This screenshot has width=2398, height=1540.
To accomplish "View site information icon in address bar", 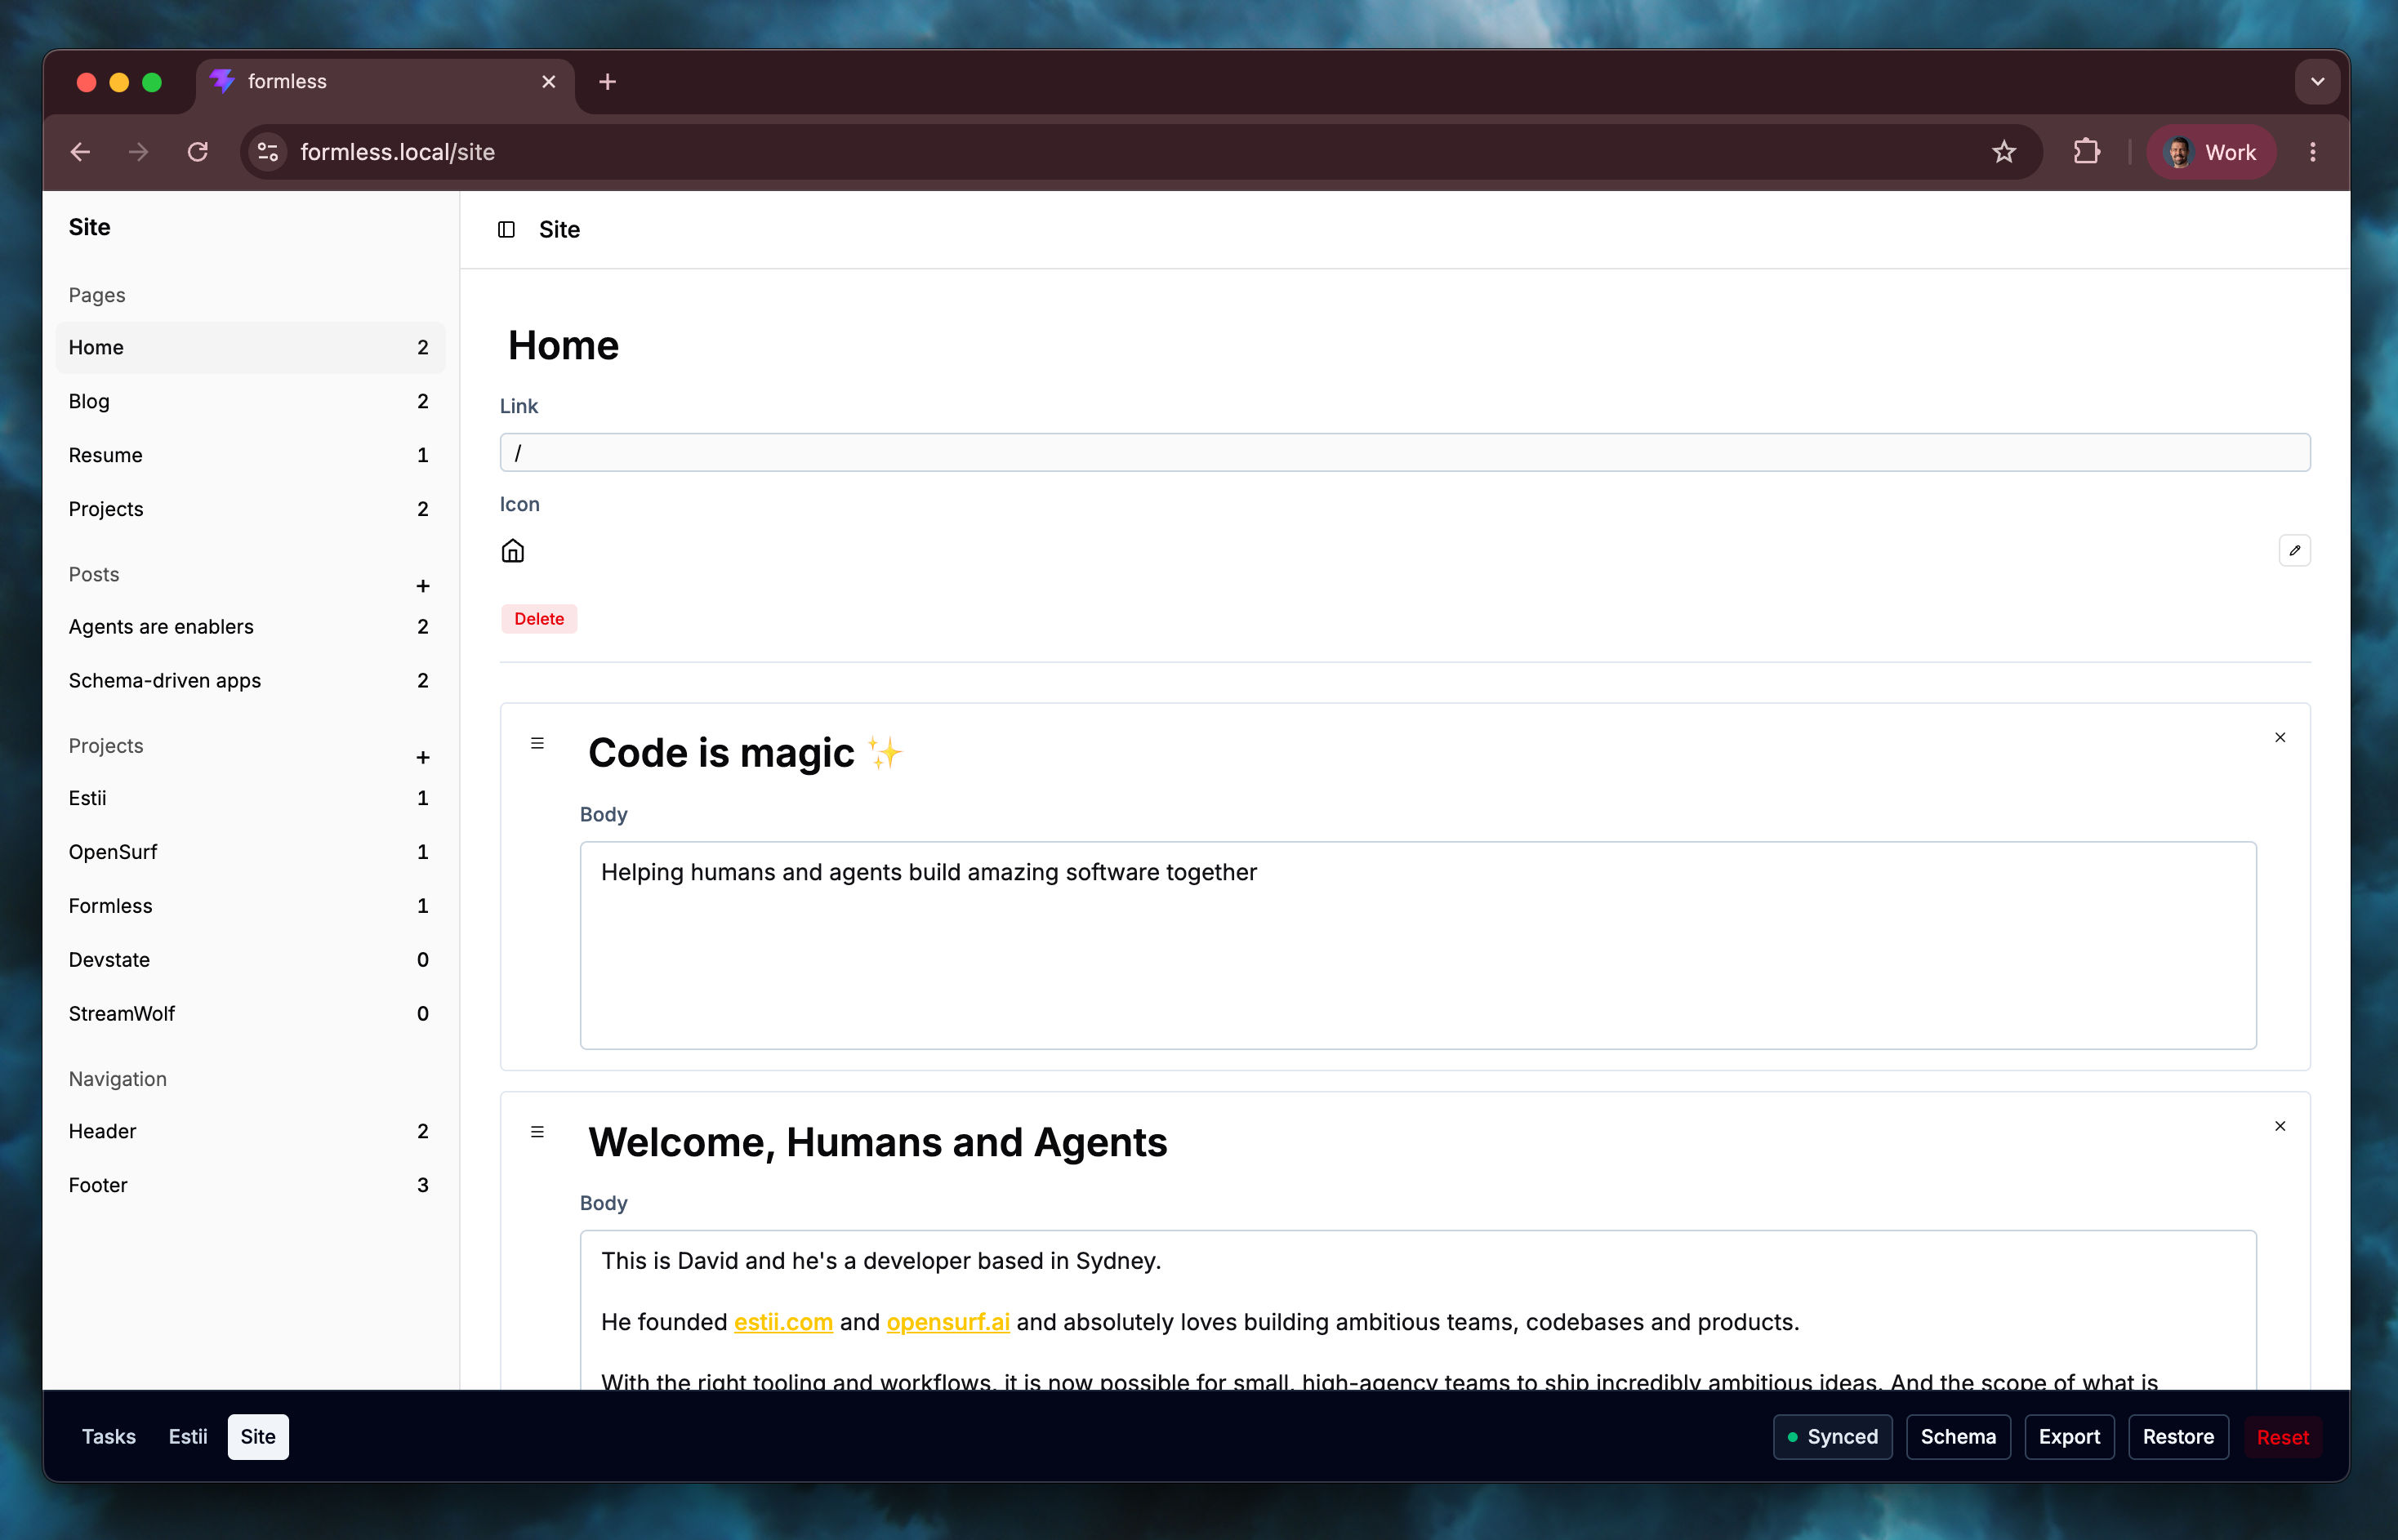I will click(268, 152).
